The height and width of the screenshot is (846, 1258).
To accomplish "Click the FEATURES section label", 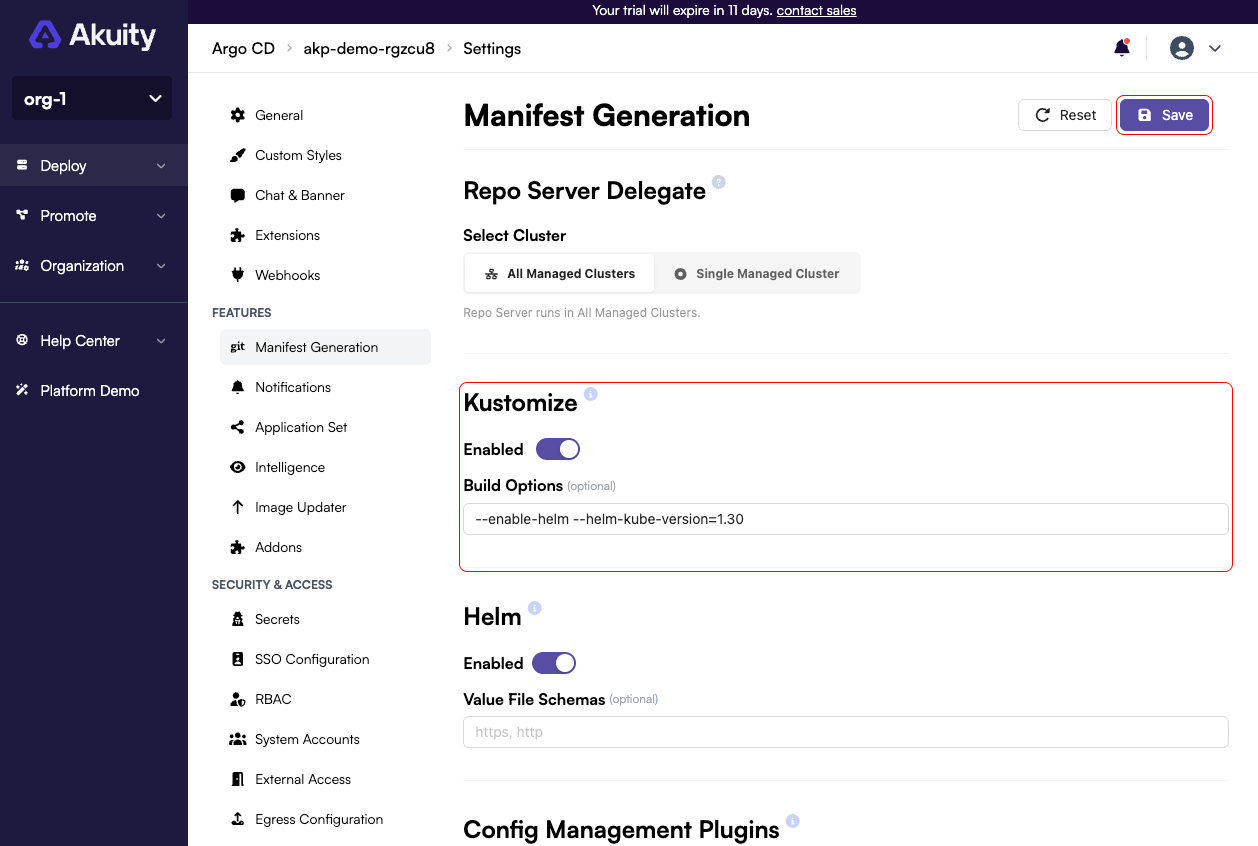I will click(242, 313).
